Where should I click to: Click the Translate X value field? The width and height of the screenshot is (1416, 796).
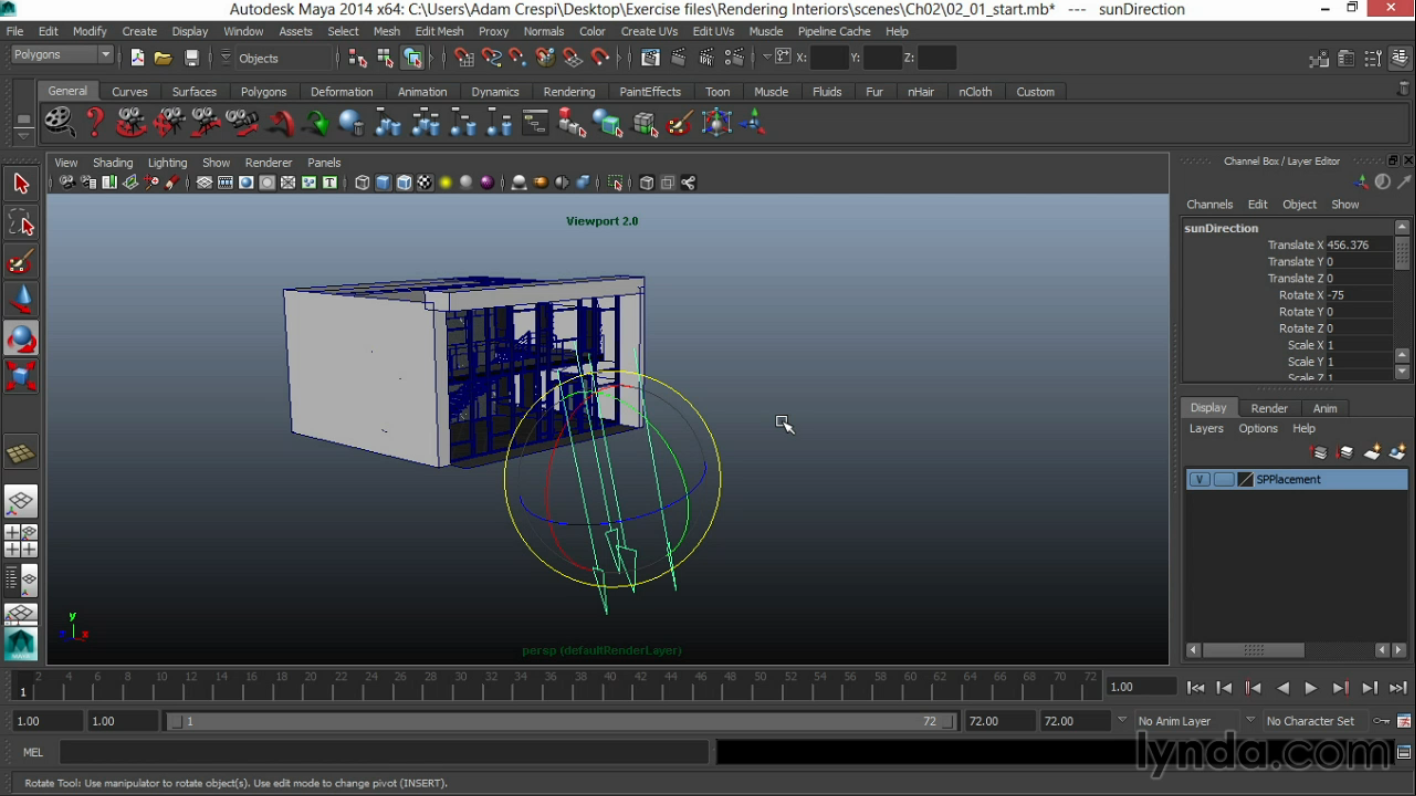(1358, 245)
